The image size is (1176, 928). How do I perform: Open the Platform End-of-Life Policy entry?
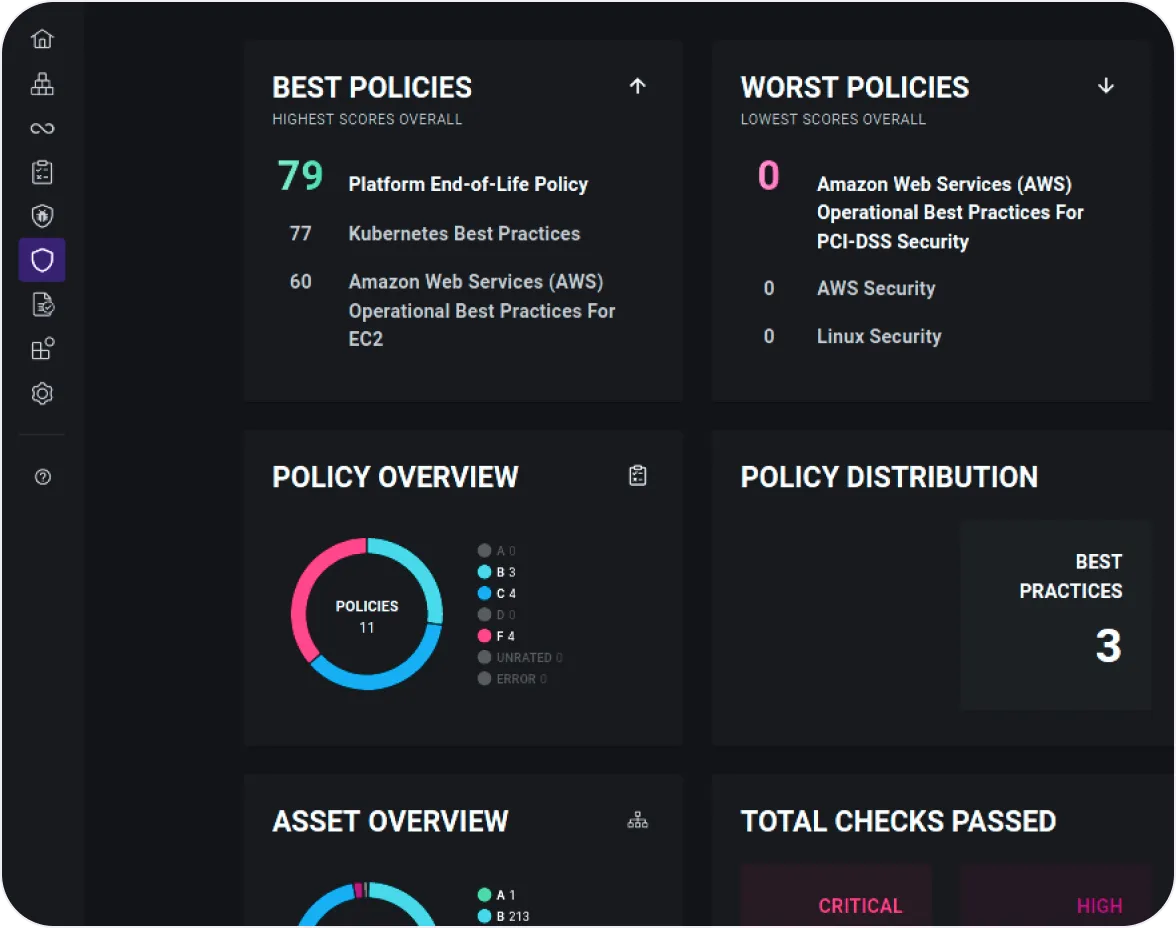[468, 184]
